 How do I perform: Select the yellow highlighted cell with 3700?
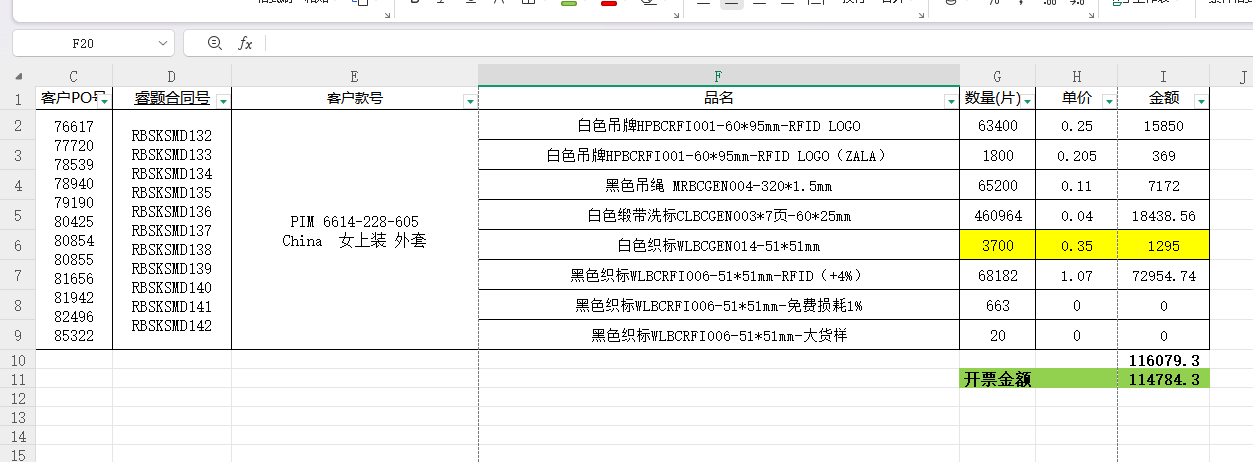[997, 245]
